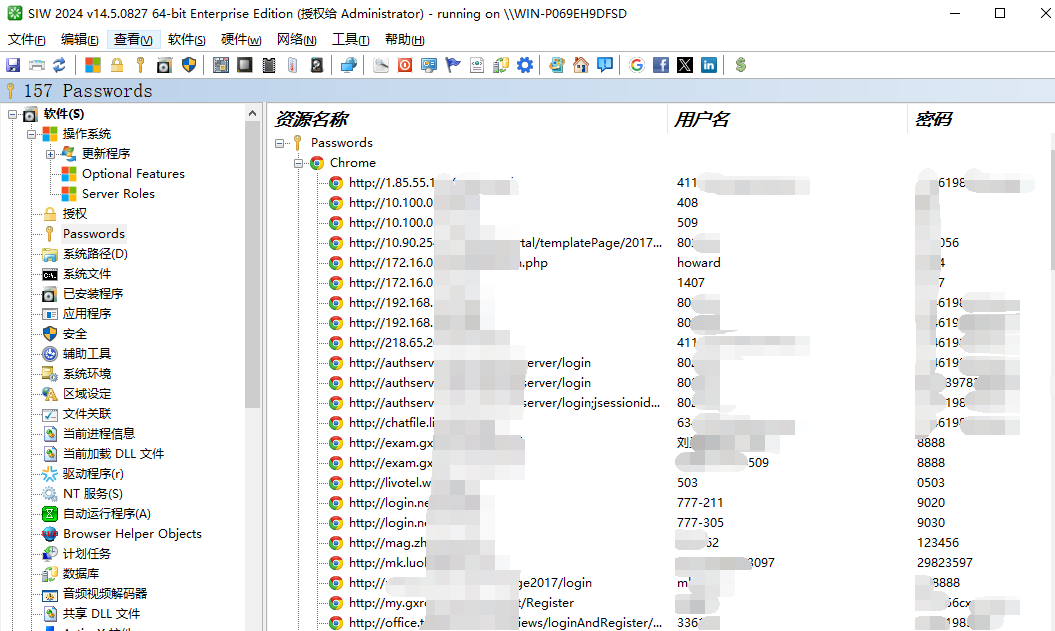Click the left tree's scroll up arrow
This screenshot has width=1055, height=631.
point(253,113)
